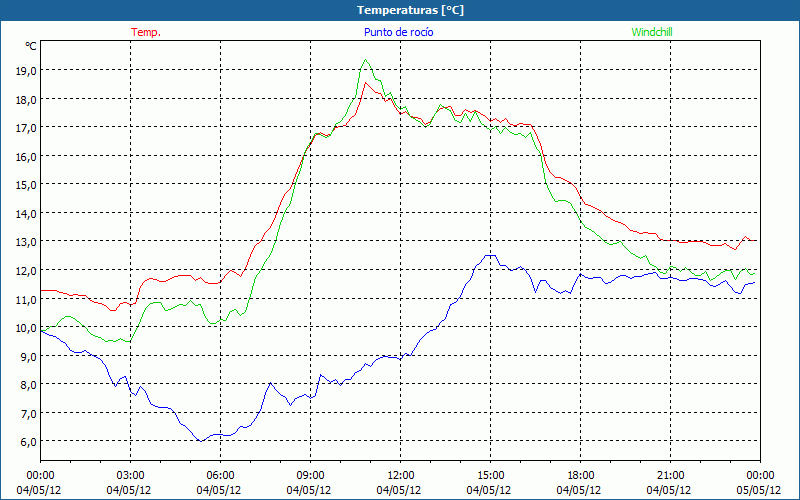Click the '21:00' time label
The image size is (800, 500).
pos(670,476)
